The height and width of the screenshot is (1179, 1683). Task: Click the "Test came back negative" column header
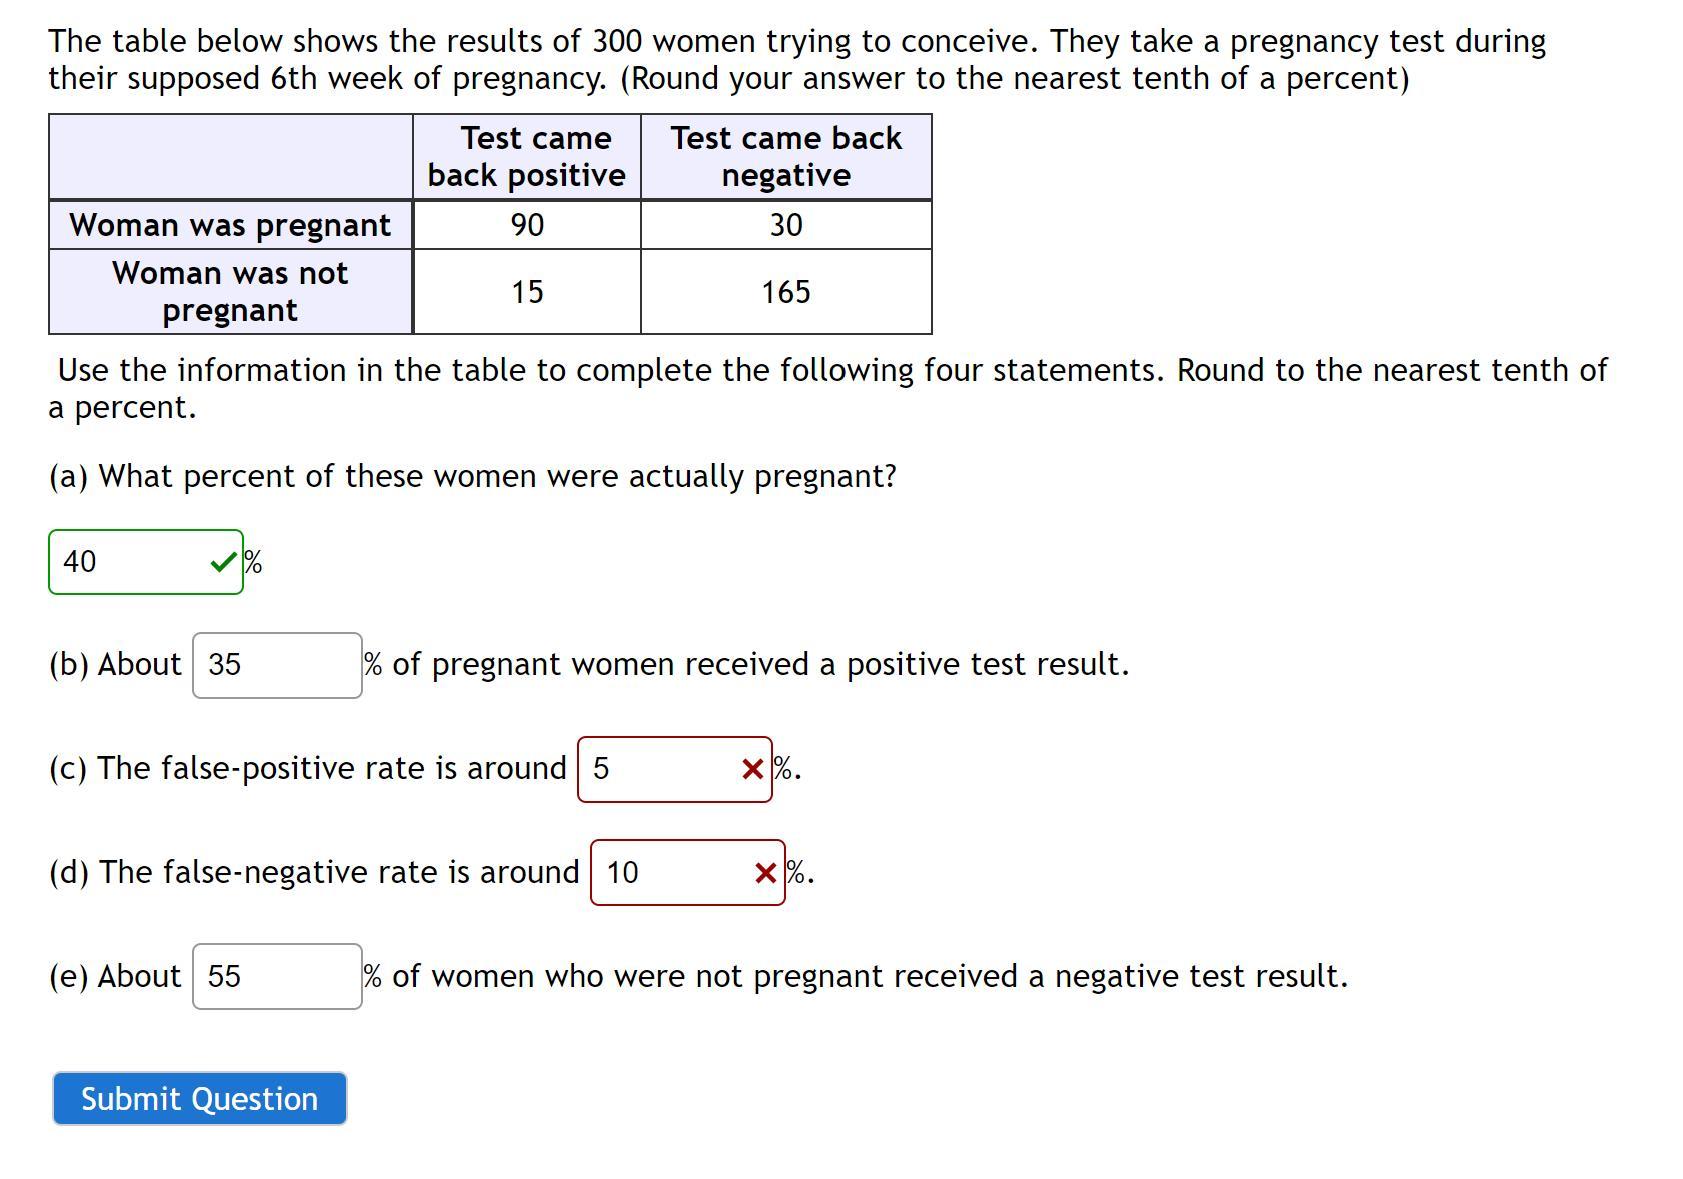pos(786,157)
